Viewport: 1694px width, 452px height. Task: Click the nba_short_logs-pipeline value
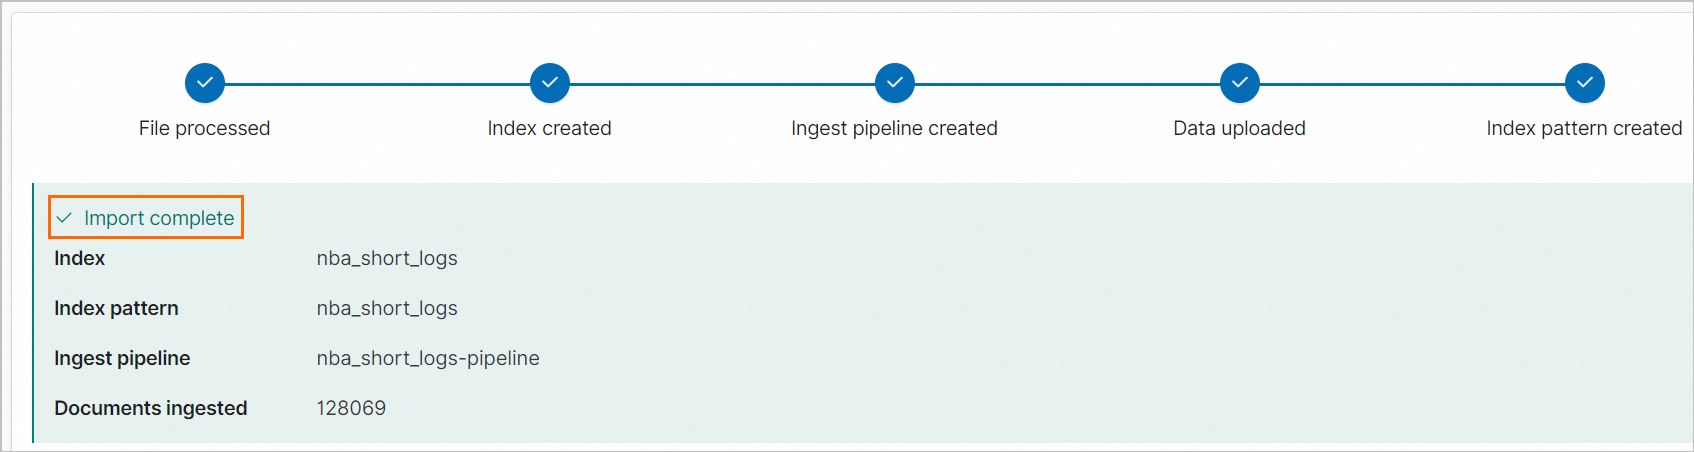428,358
